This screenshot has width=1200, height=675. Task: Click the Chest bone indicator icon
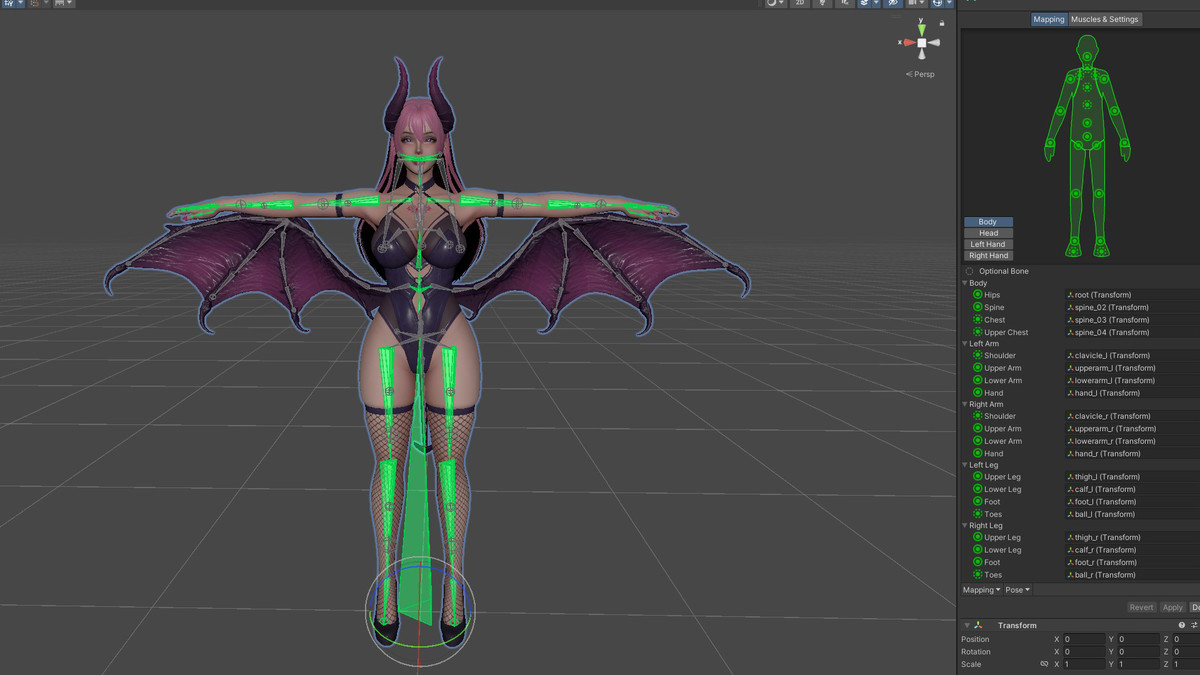[x=977, y=320]
